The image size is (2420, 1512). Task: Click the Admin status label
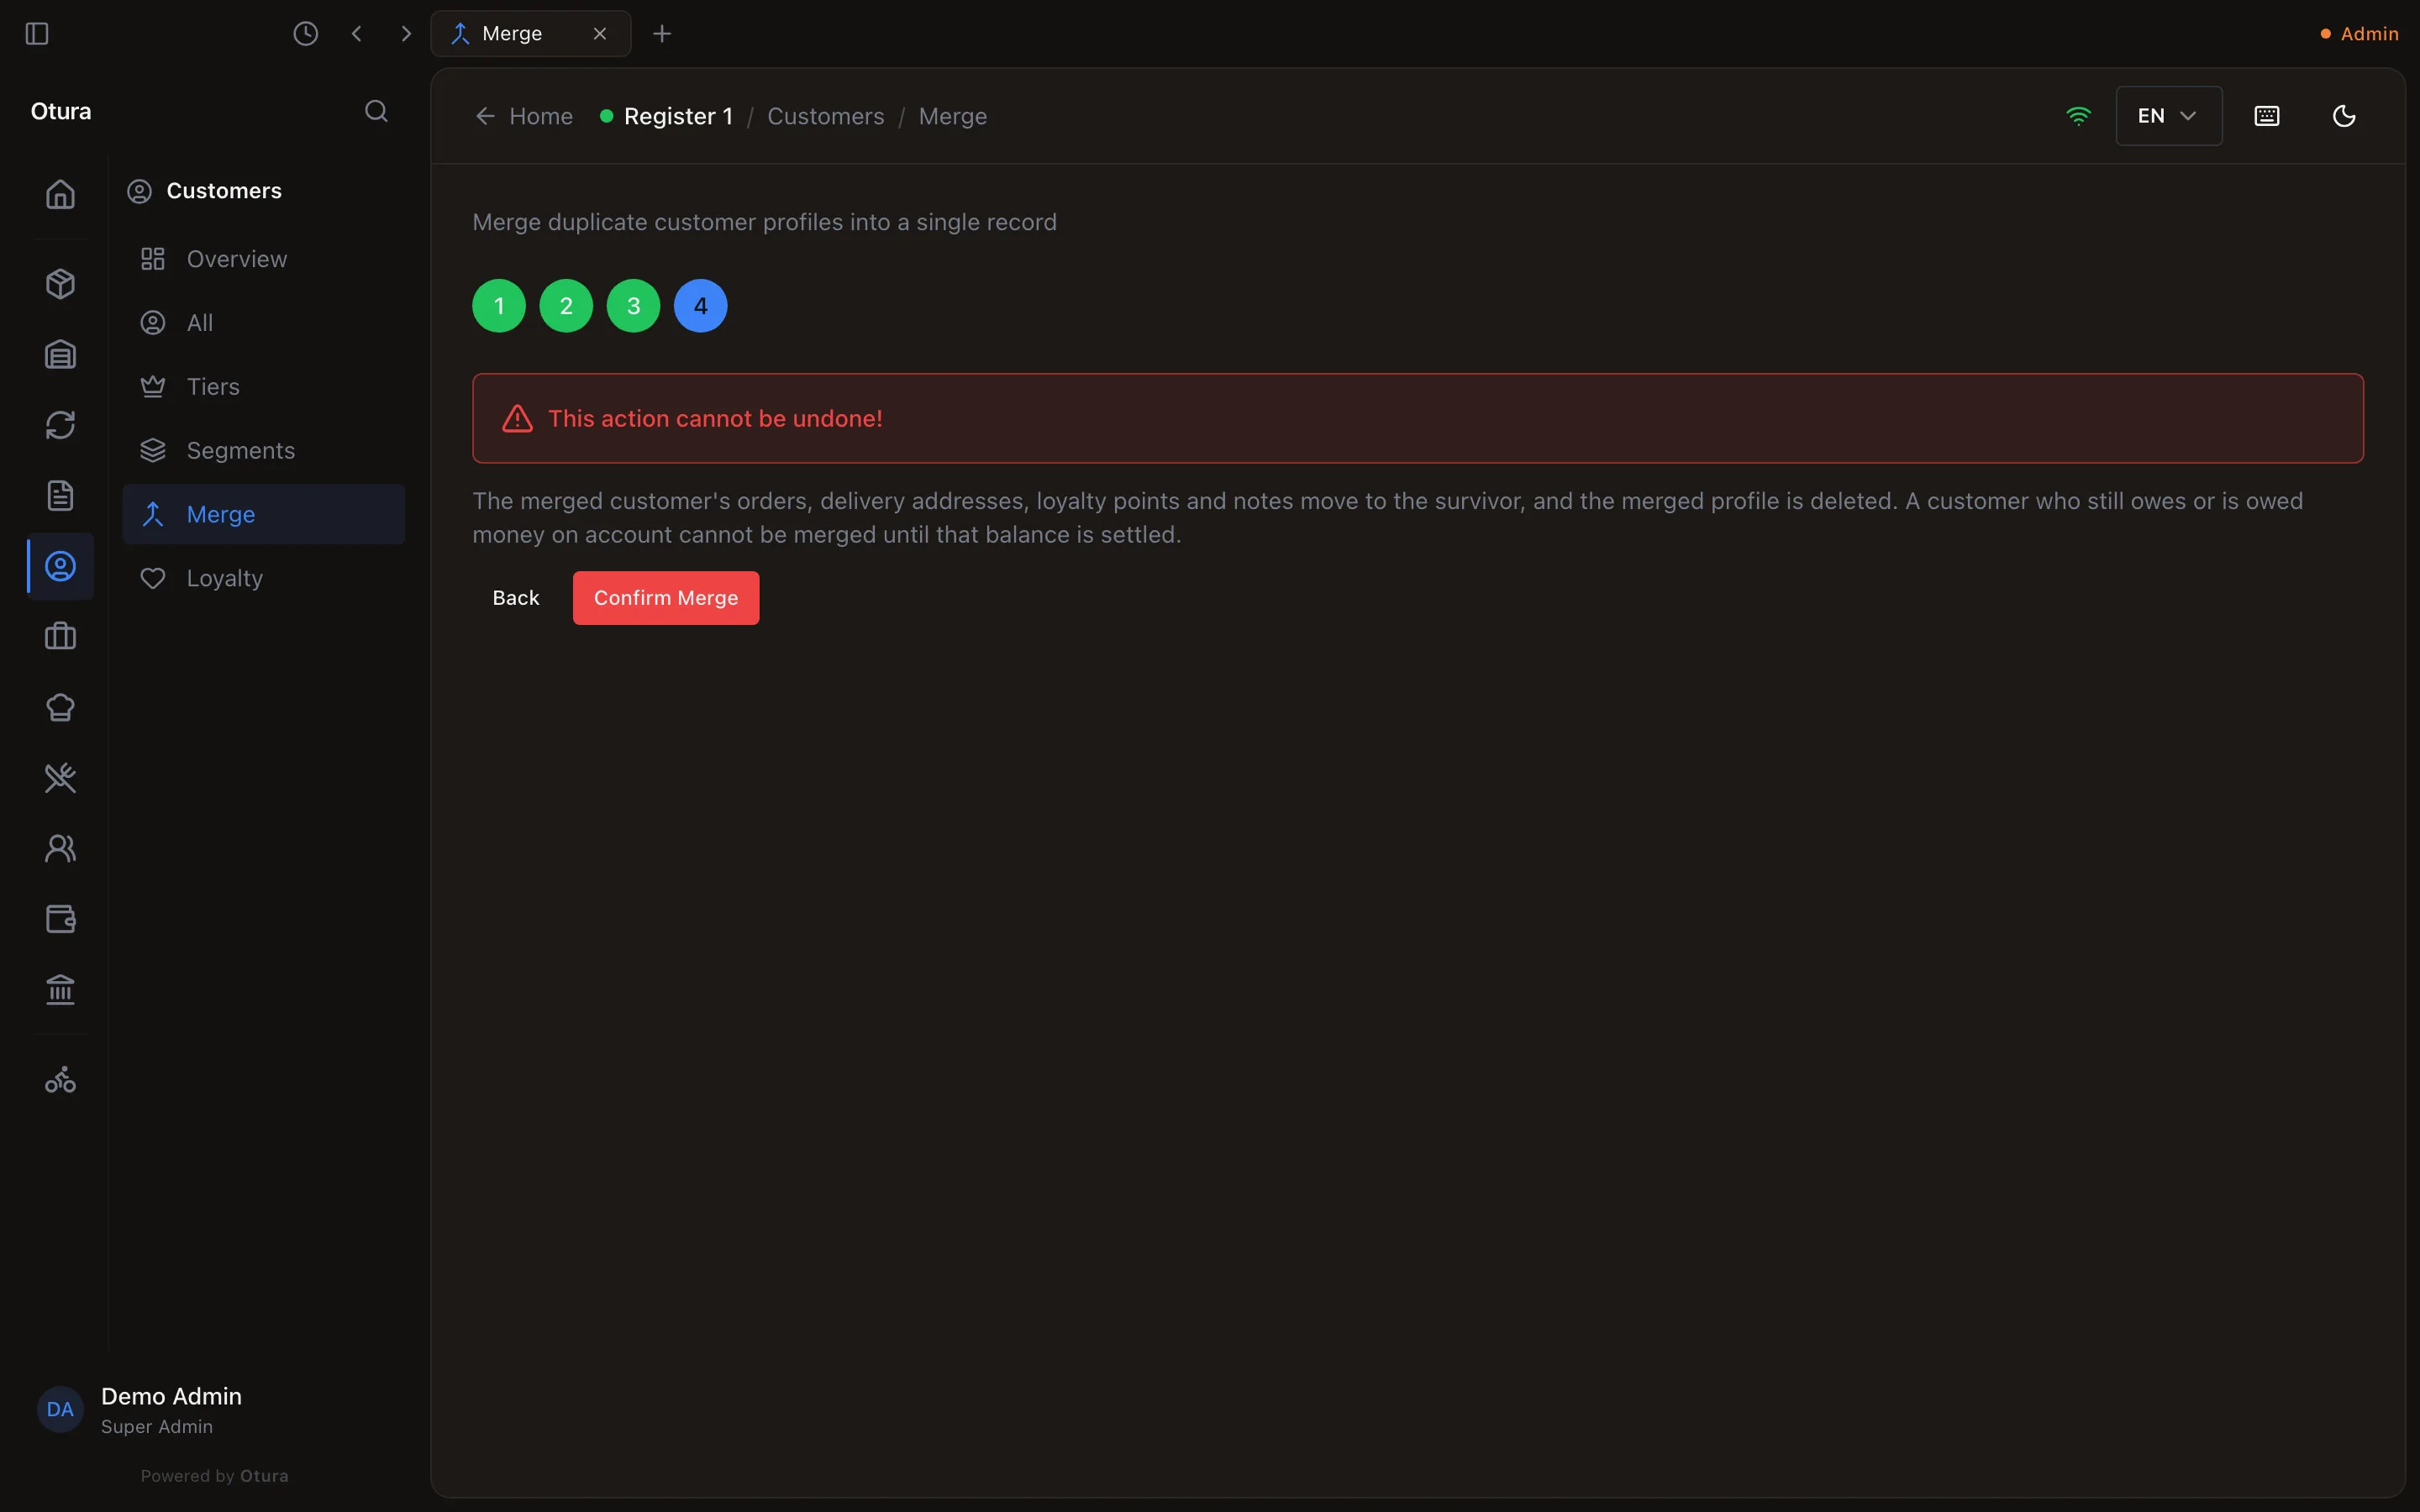point(2359,34)
